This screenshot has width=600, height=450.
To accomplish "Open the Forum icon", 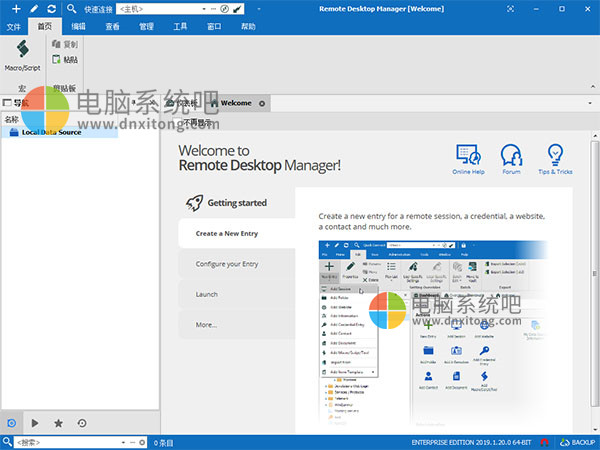I will (511, 157).
